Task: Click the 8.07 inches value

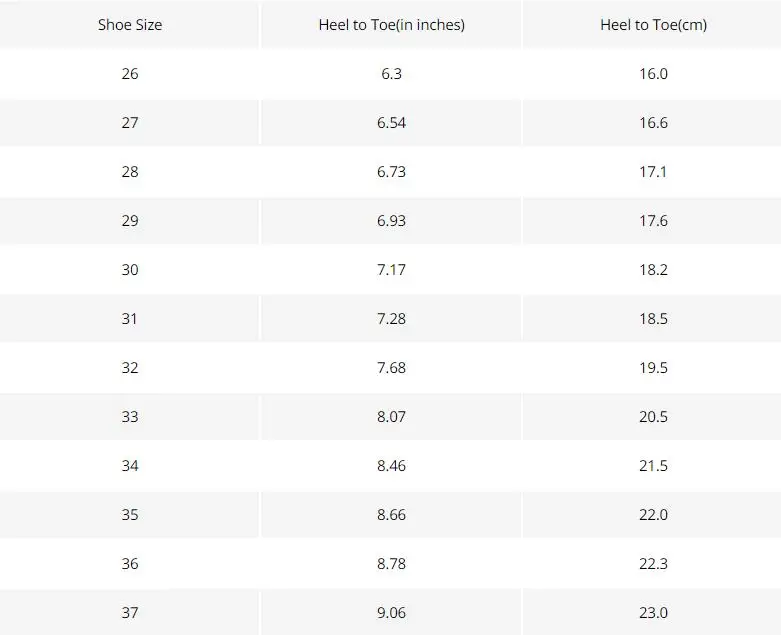Action: 391,417
